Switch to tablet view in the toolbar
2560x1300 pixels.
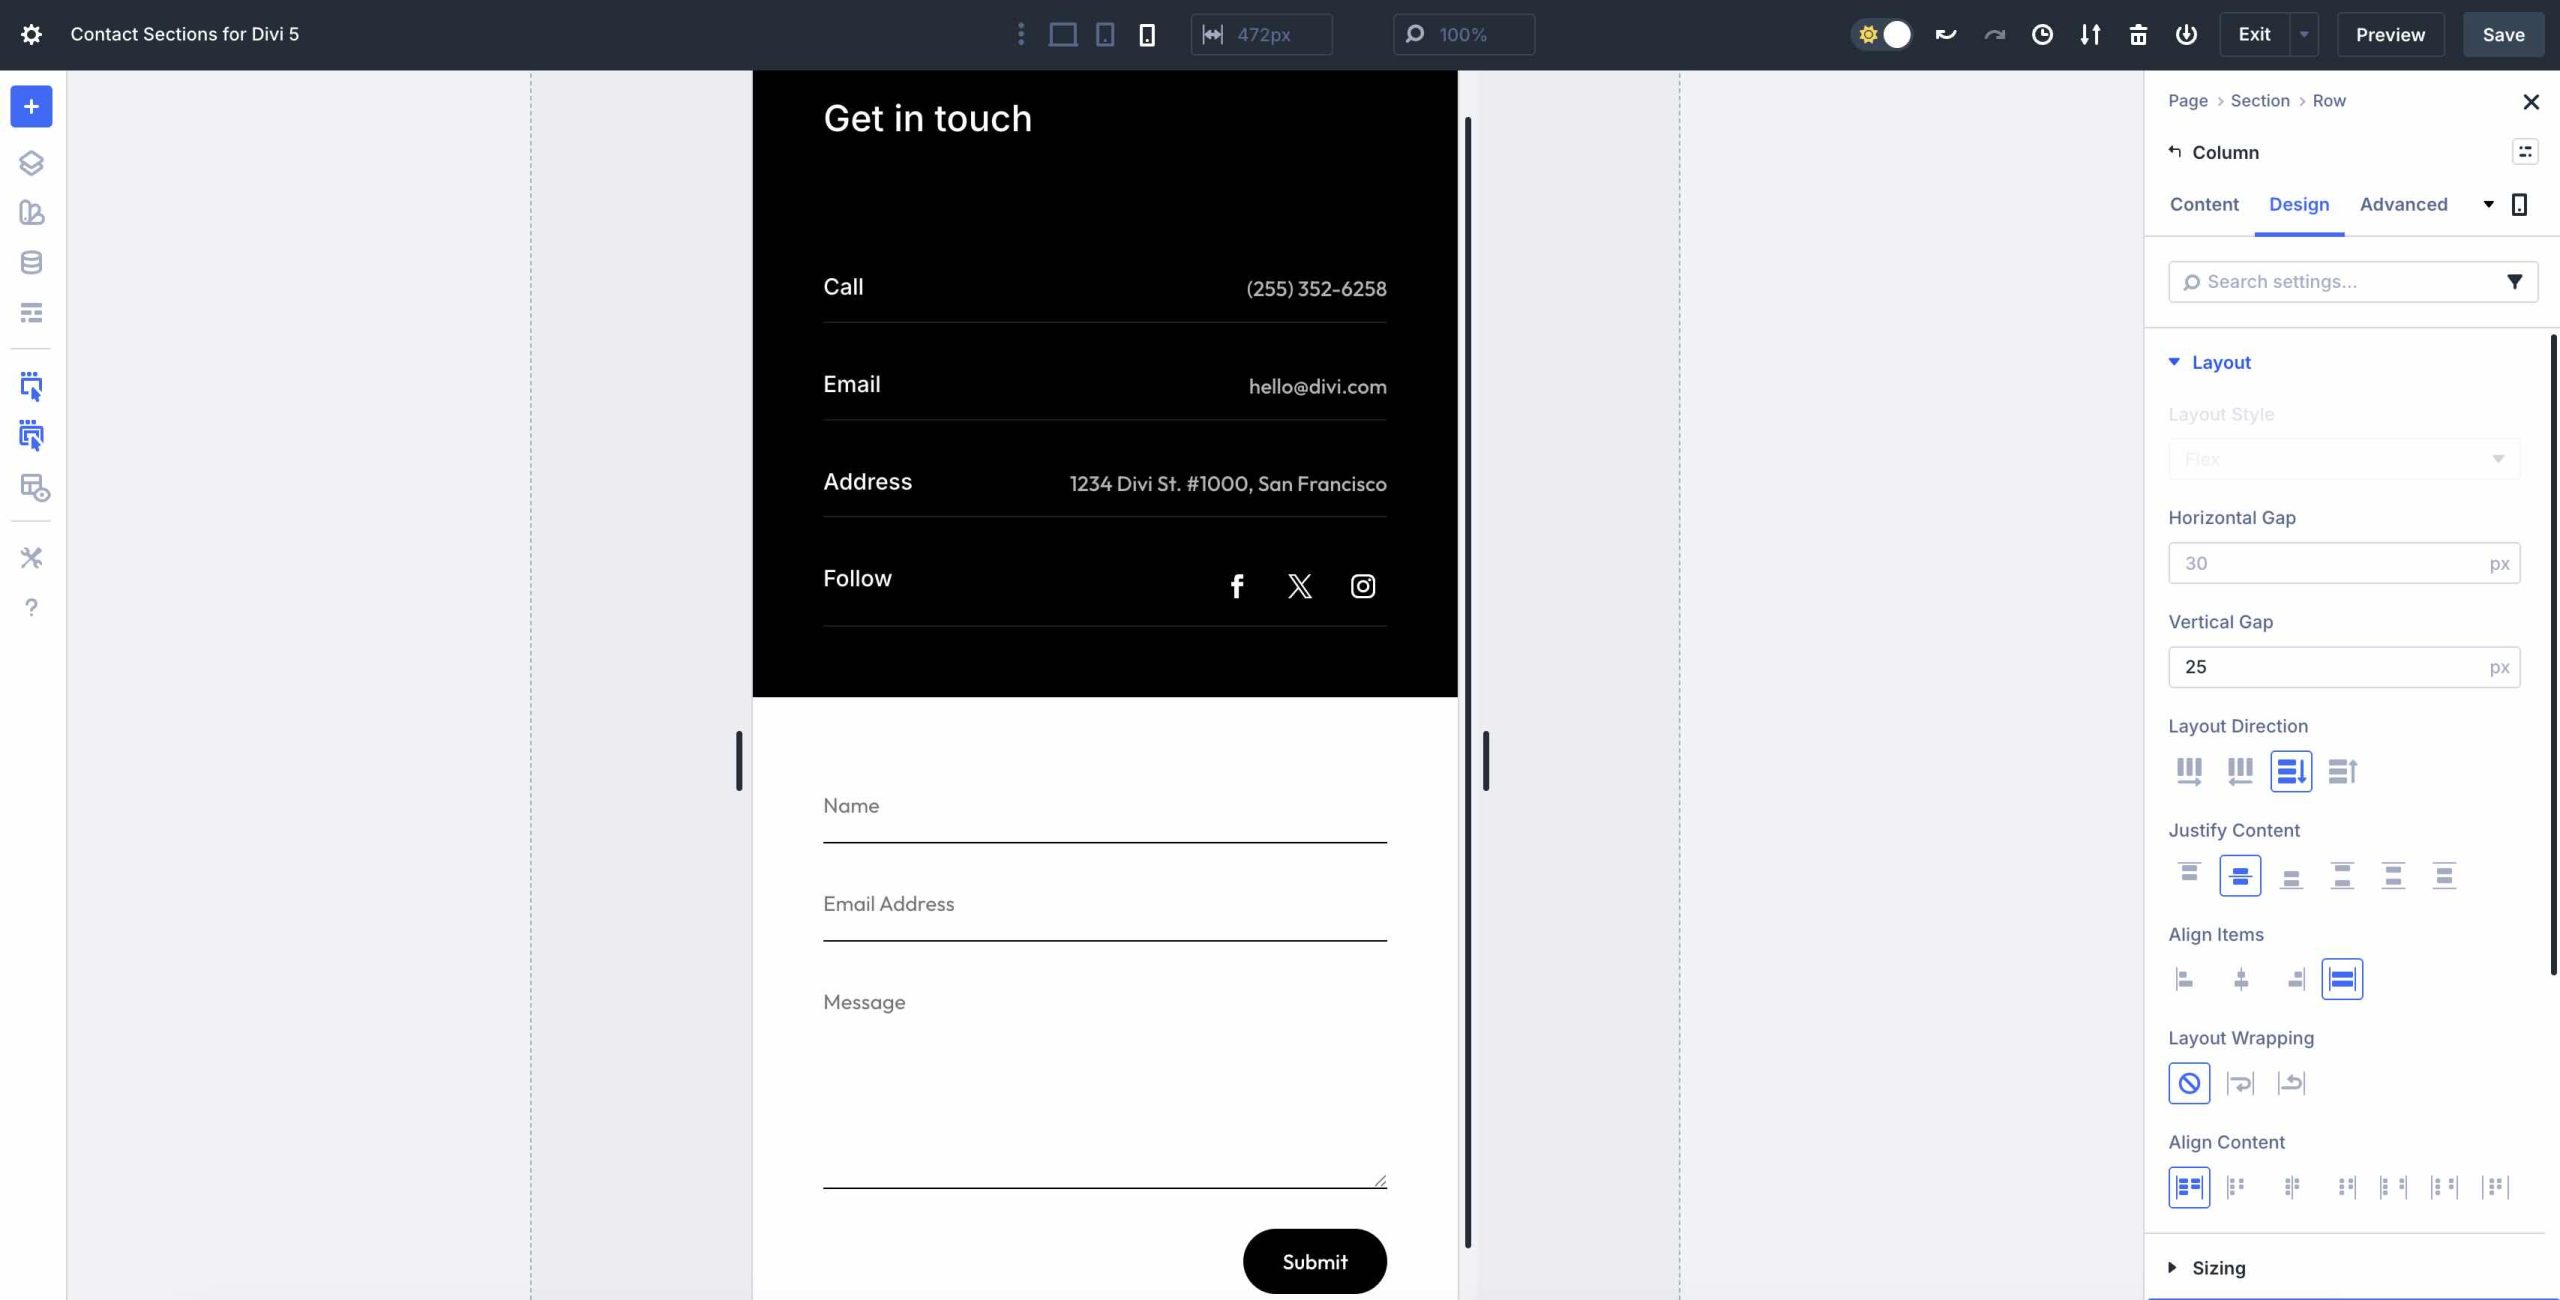click(x=1104, y=34)
